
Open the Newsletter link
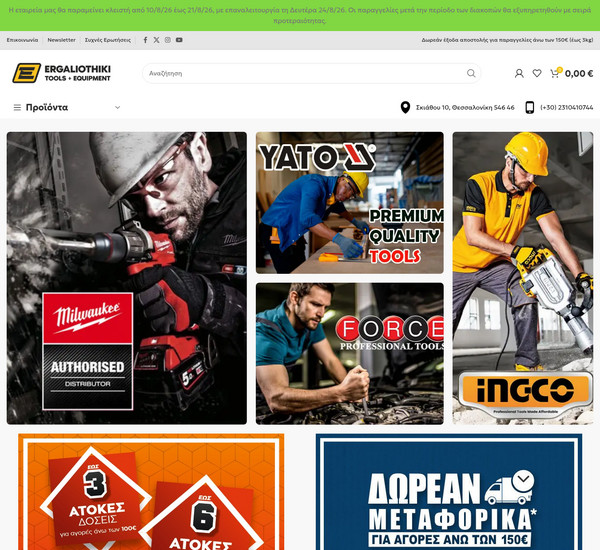click(61, 40)
